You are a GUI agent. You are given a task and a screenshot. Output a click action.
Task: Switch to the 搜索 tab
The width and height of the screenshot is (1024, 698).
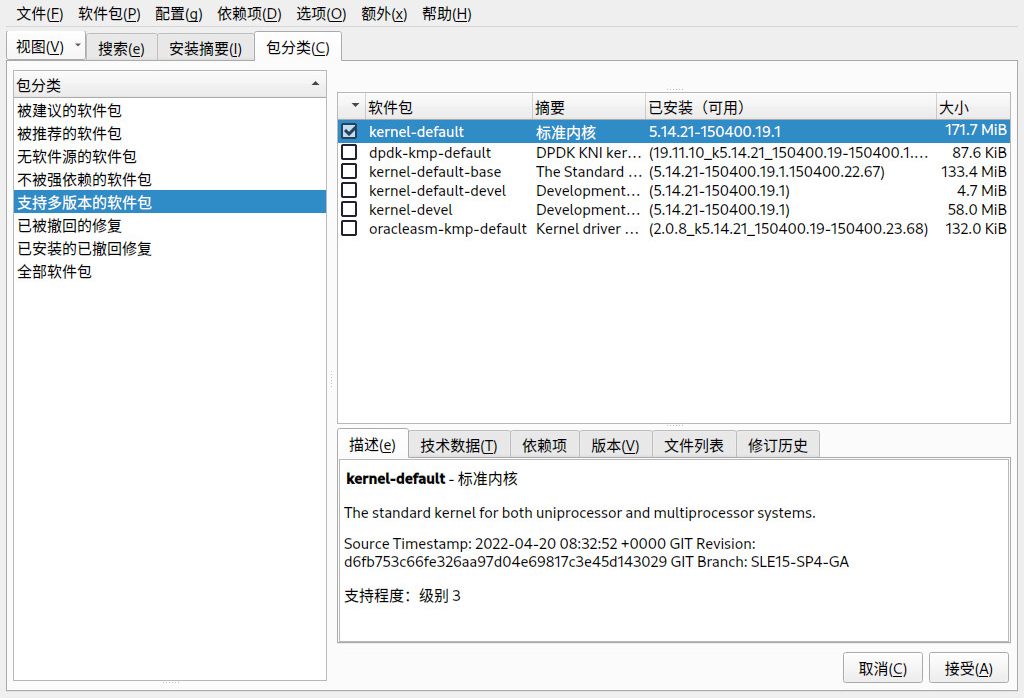click(121, 48)
